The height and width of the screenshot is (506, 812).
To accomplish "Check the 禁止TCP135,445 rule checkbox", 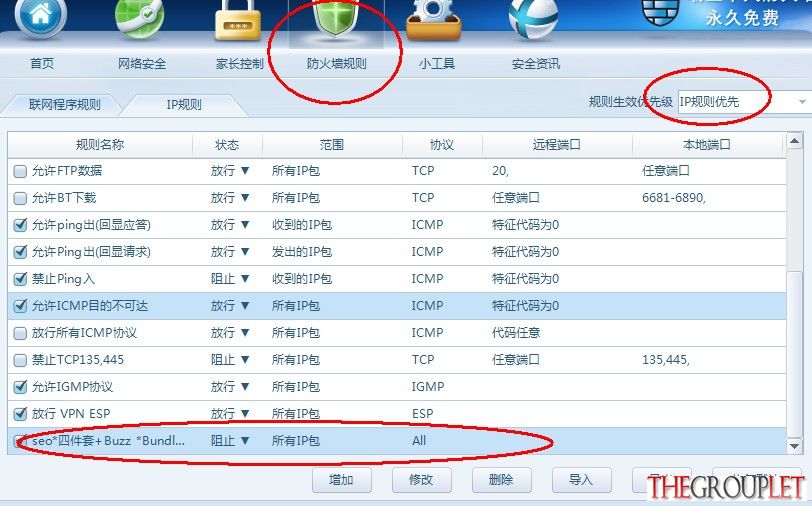I will (x=20, y=360).
